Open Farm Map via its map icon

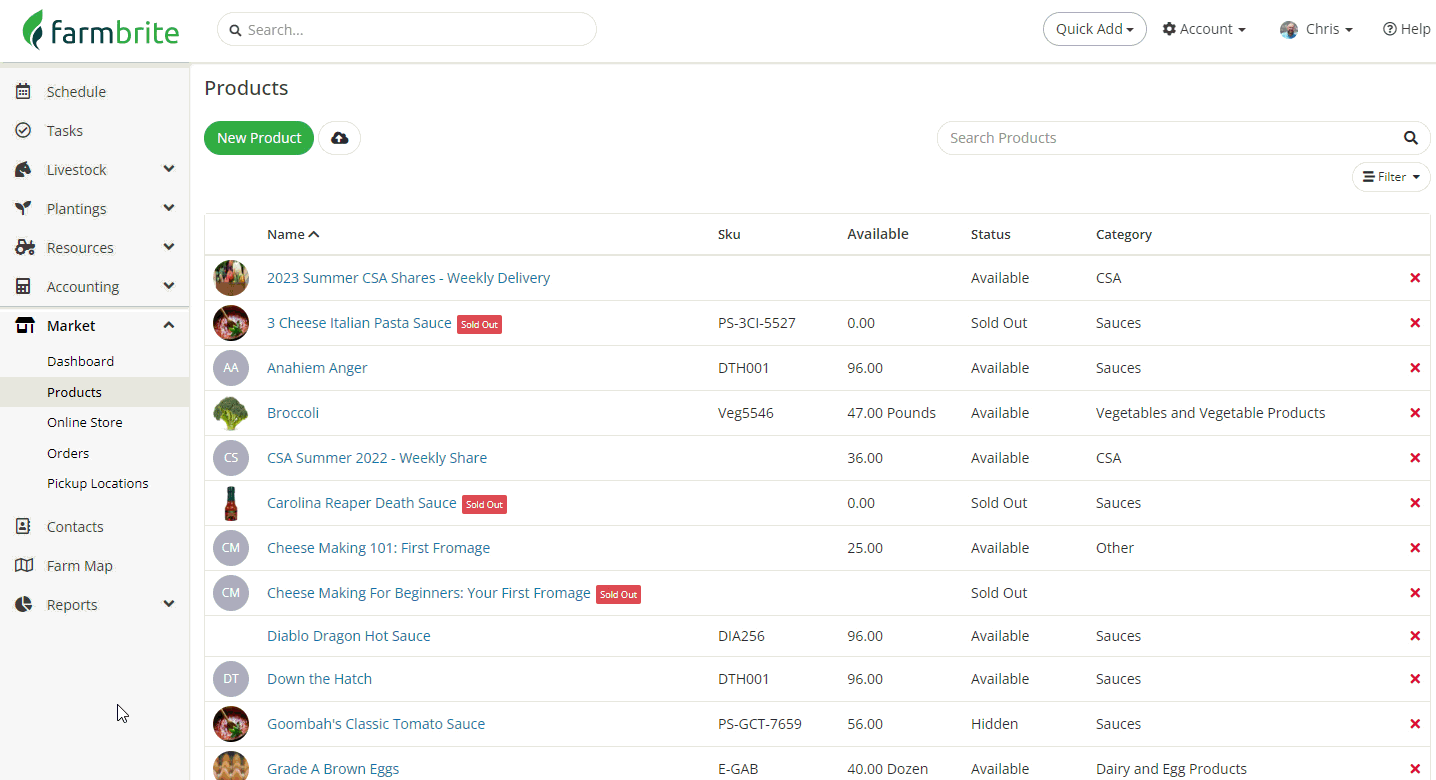[24, 565]
